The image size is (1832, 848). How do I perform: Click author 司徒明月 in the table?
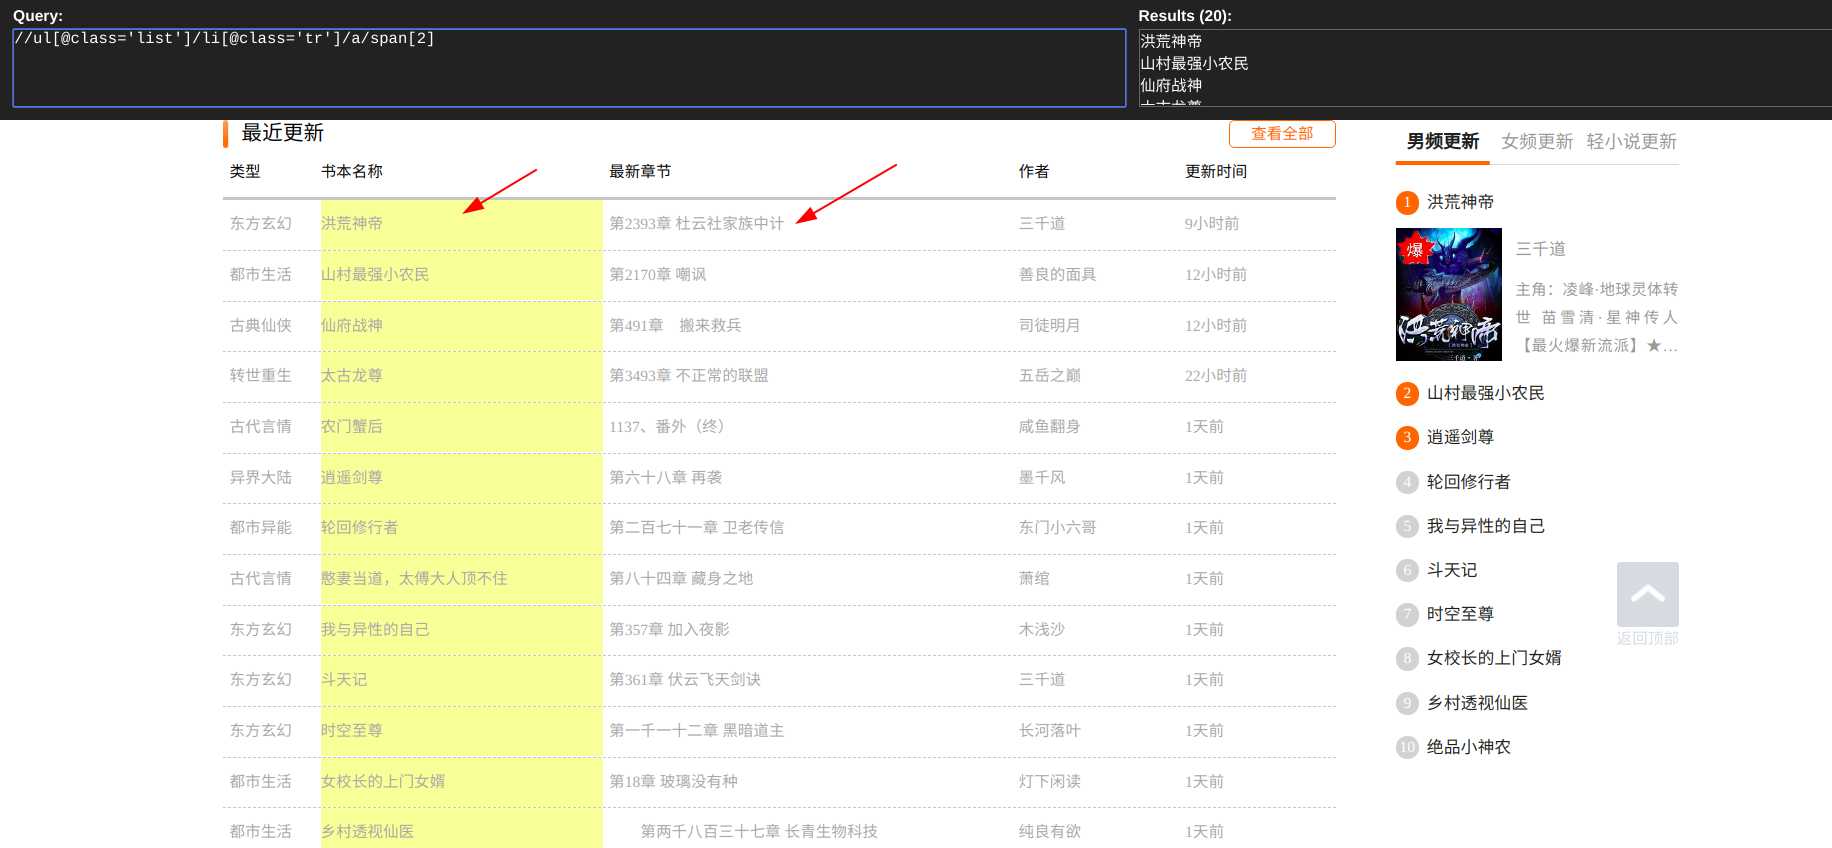1049,325
